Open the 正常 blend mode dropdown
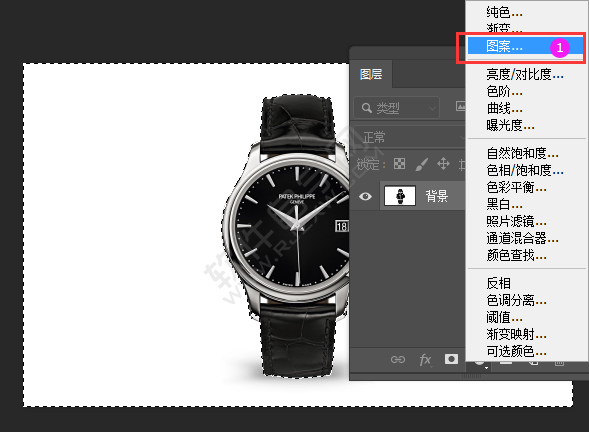This screenshot has width=589, height=432. [x=409, y=137]
